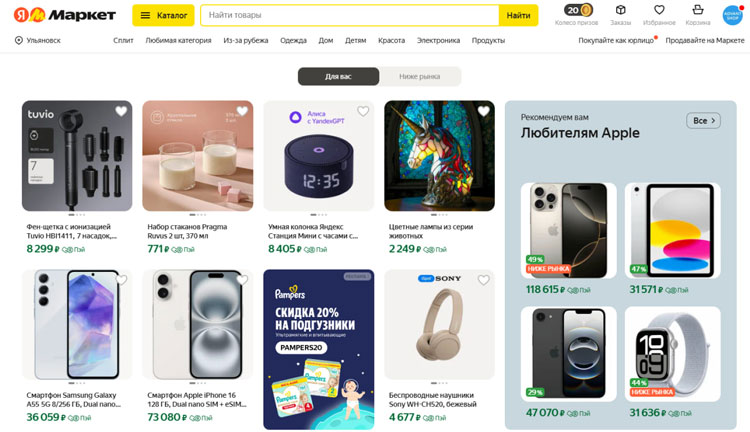Open the Избранное heart icon in header

point(659,10)
